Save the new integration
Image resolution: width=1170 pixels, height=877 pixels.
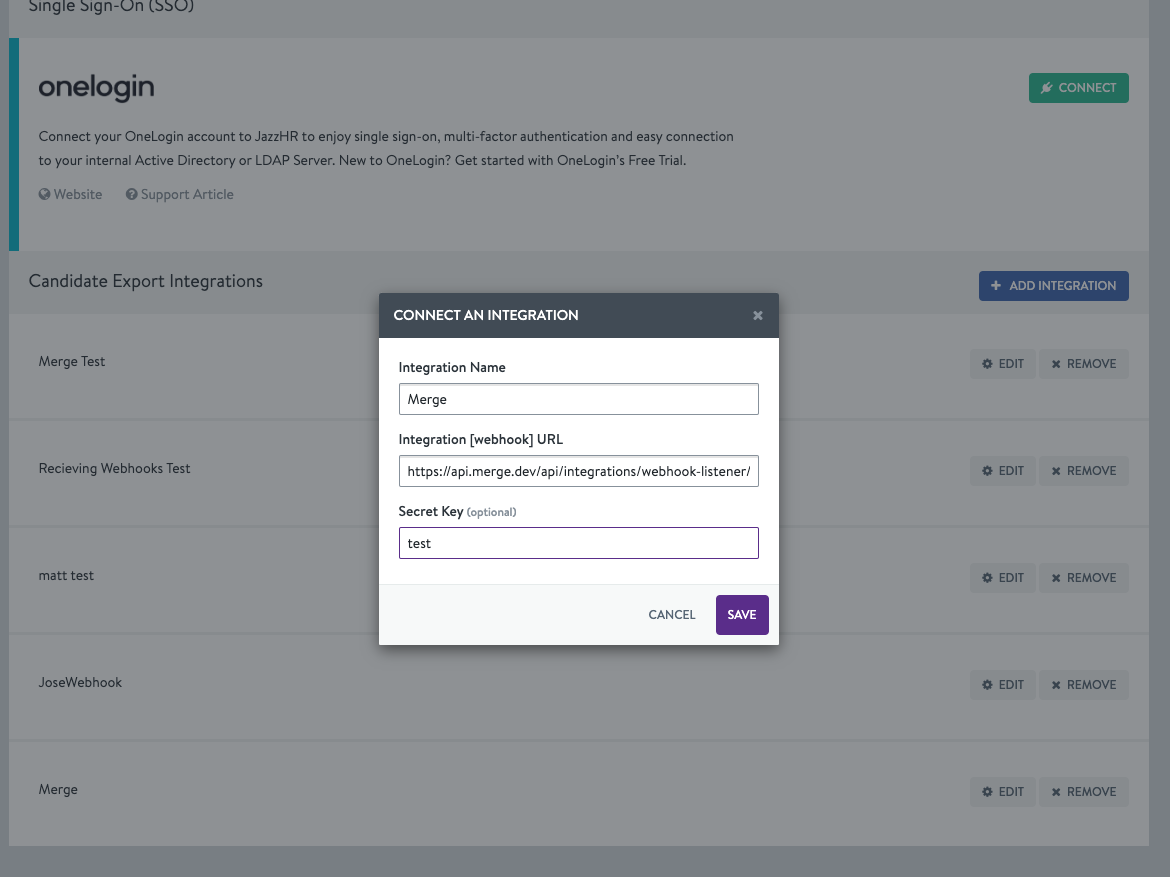point(742,615)
